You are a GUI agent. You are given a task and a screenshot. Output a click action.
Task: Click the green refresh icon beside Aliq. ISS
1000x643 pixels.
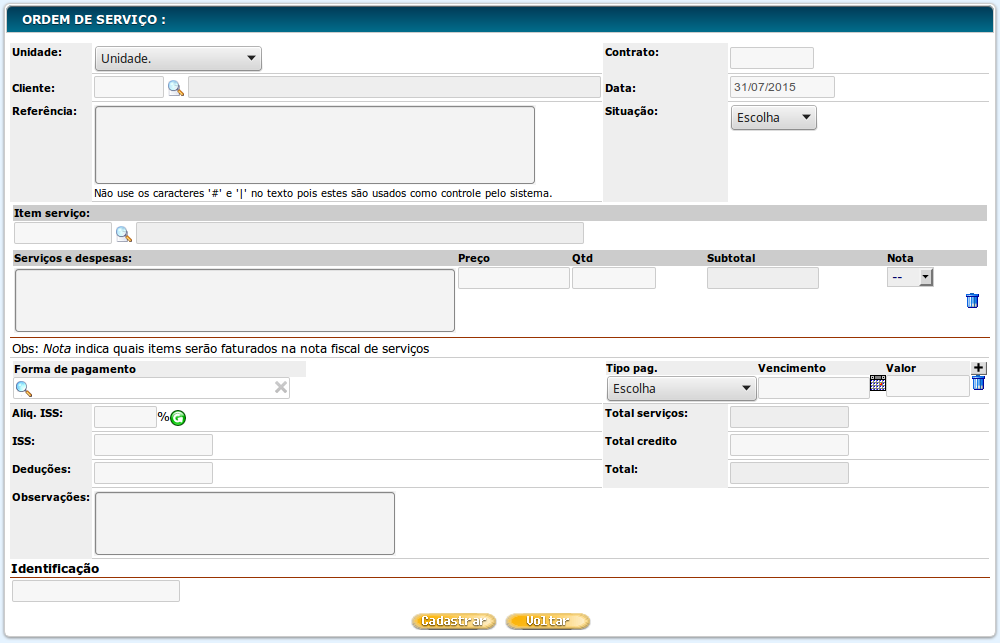point(178,418)
